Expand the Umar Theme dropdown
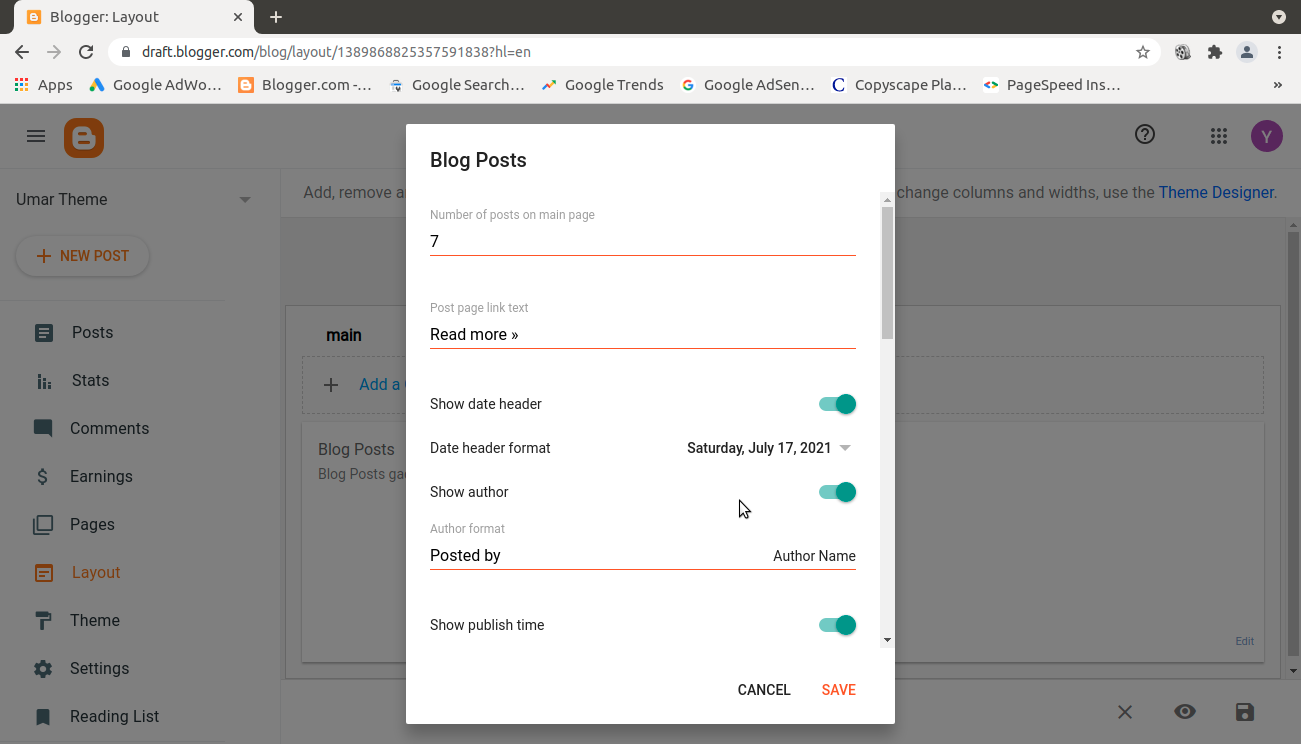This screenshot has width=1301, height=744. click(244, 199)
